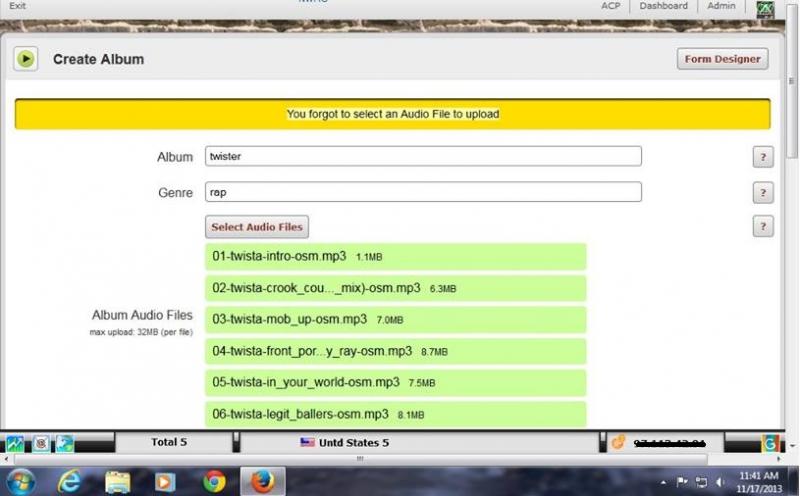
Task: Open Windows Media Player from the taskbar
Action: coord(165,482)
